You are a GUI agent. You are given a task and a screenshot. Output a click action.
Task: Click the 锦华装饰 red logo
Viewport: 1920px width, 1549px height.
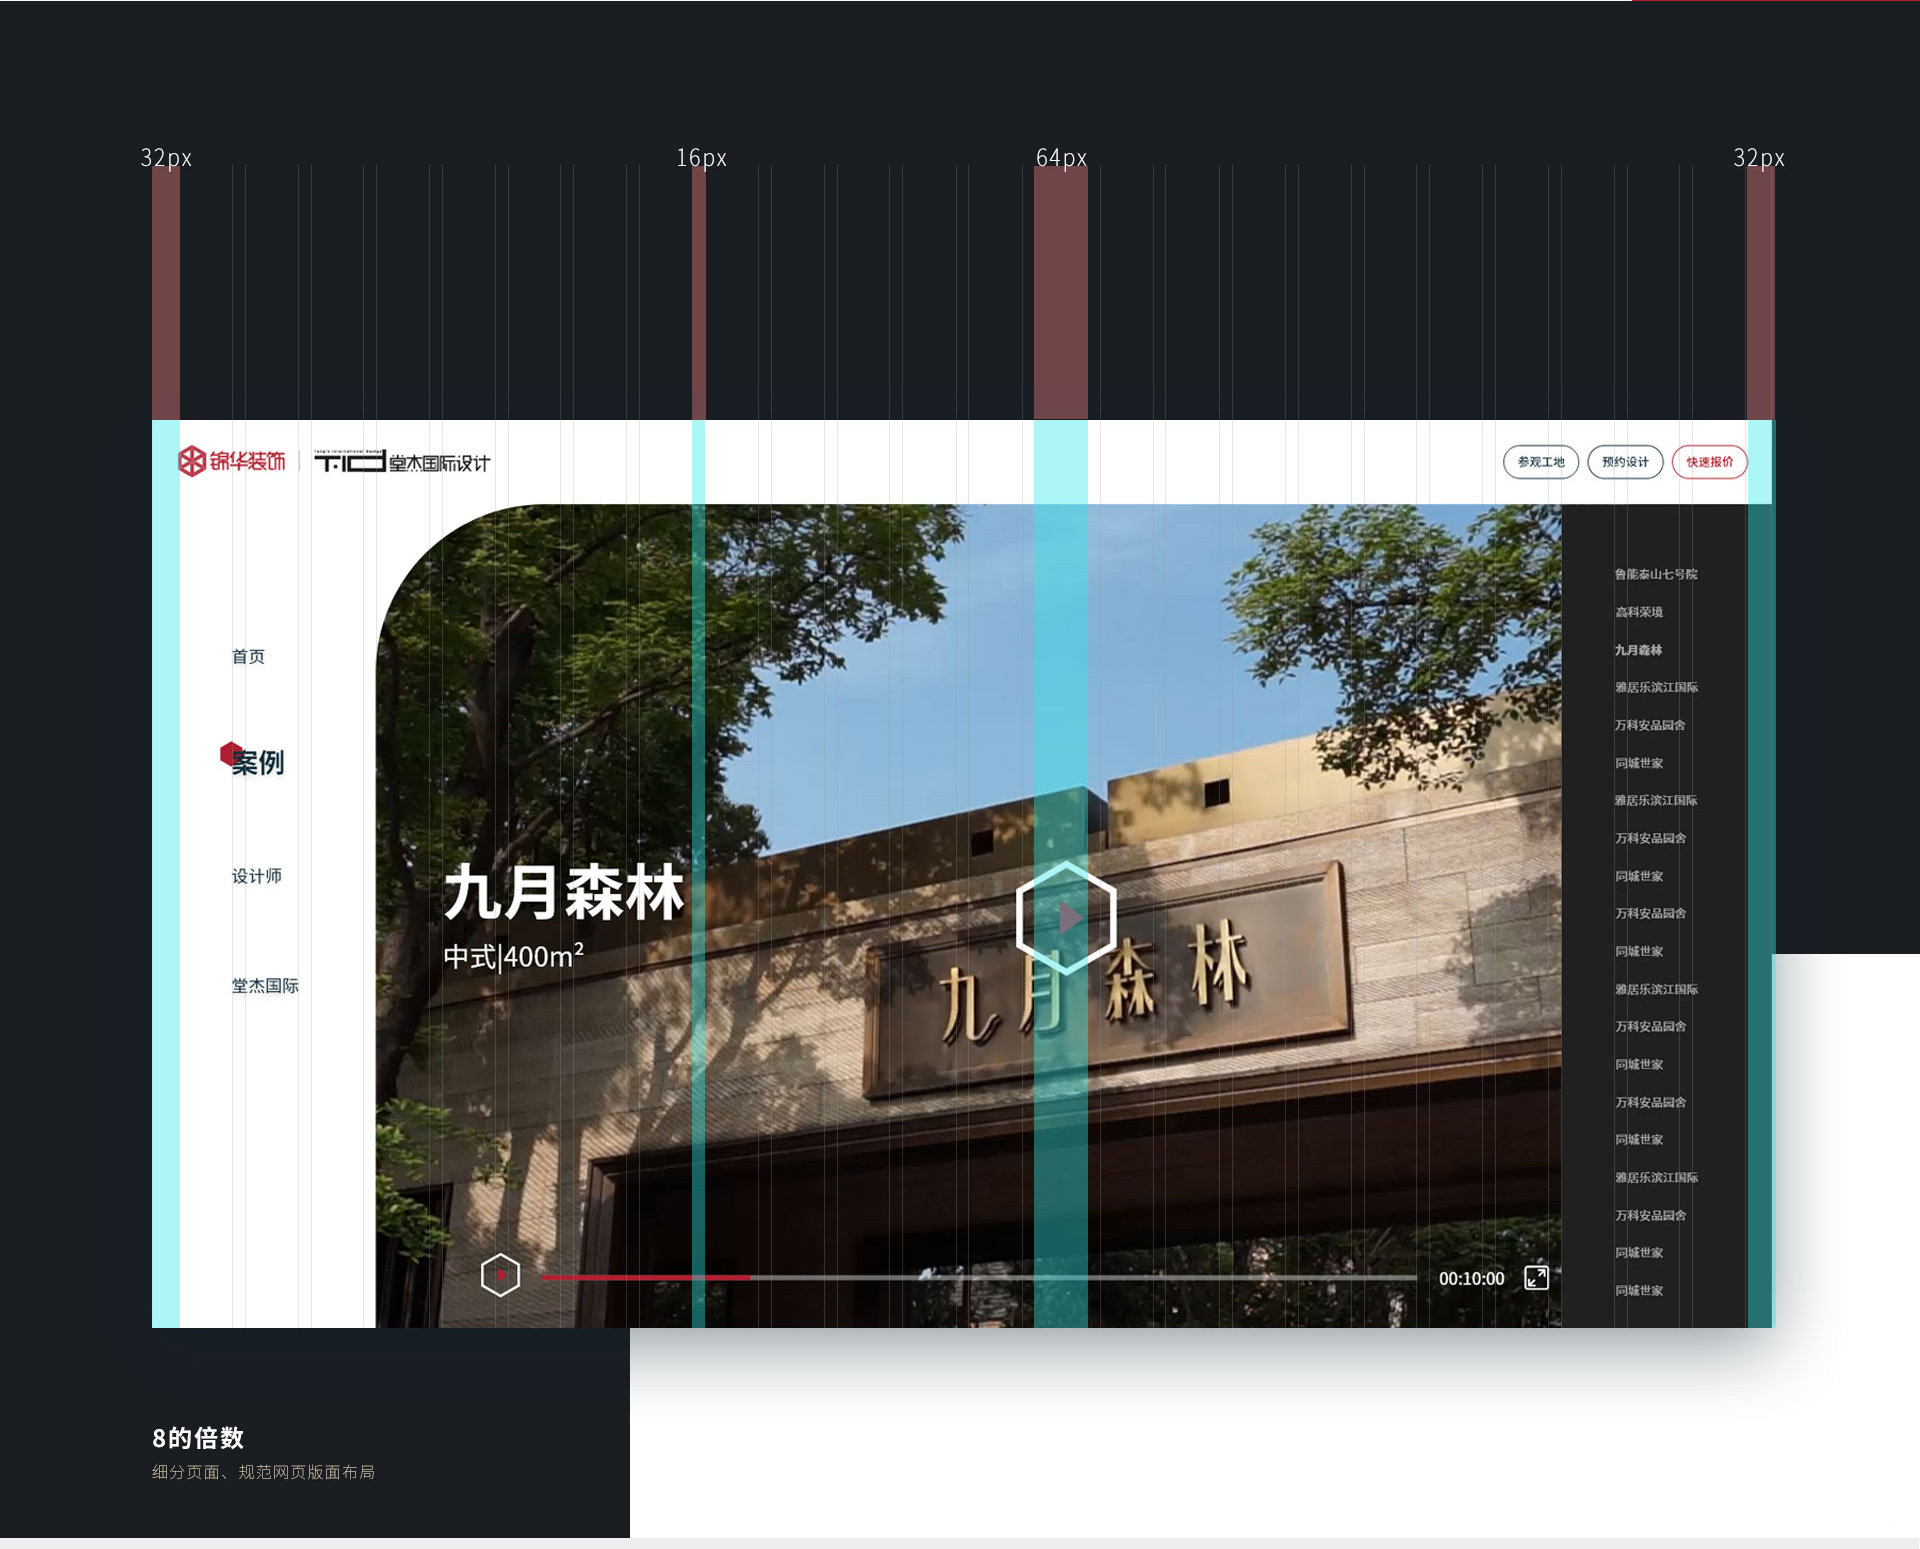coord(232,461)
